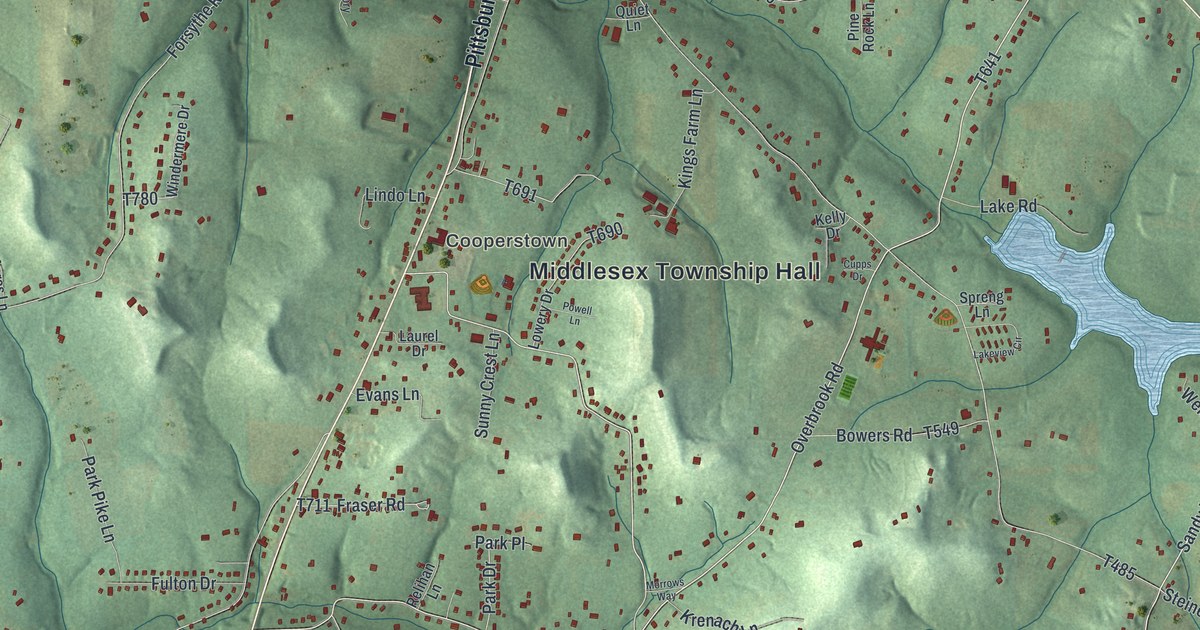Select the Cooperstown place label
Viewport: 1200px width, 630px height.
click(506, 241)
